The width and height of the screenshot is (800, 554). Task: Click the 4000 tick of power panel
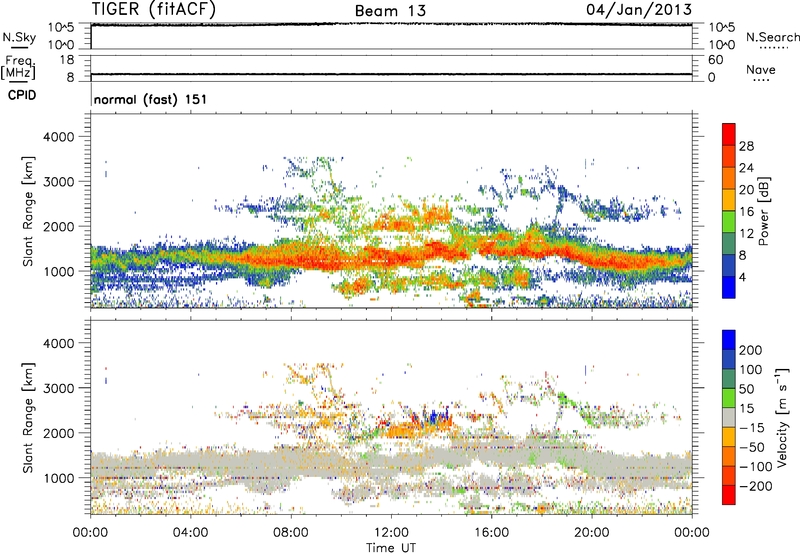(58, 137)
